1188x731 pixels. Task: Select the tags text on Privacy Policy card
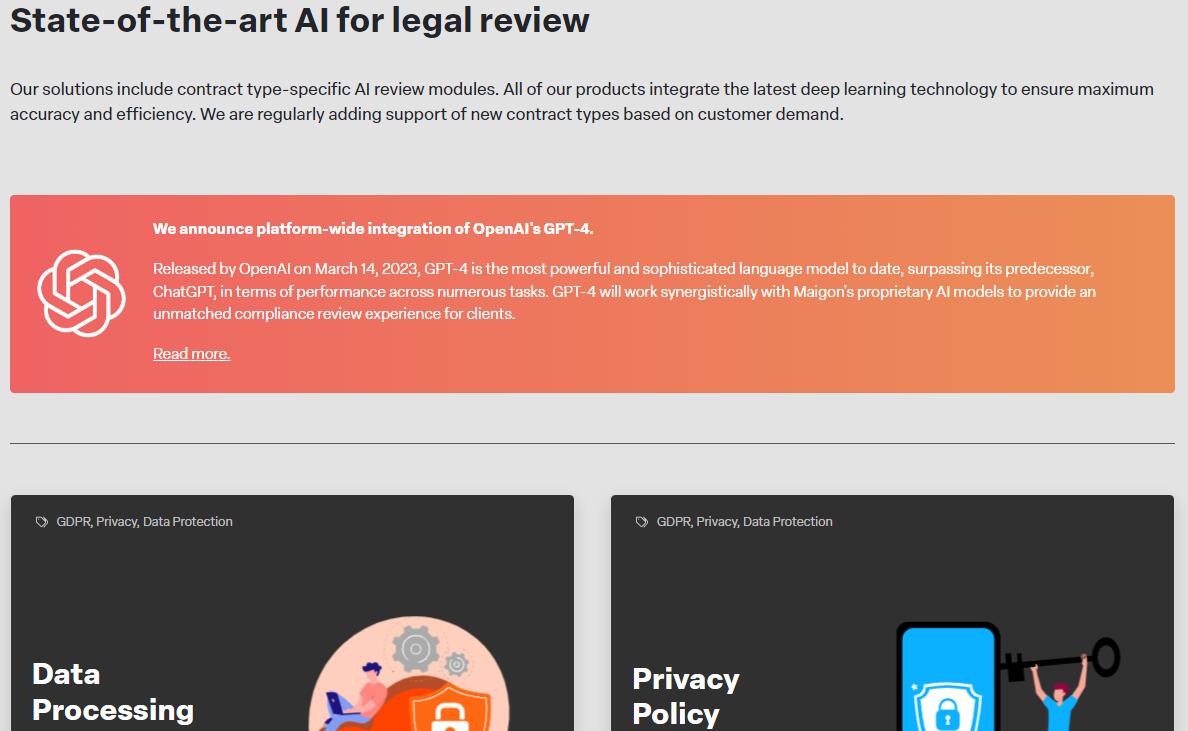(x=744, y=522)
